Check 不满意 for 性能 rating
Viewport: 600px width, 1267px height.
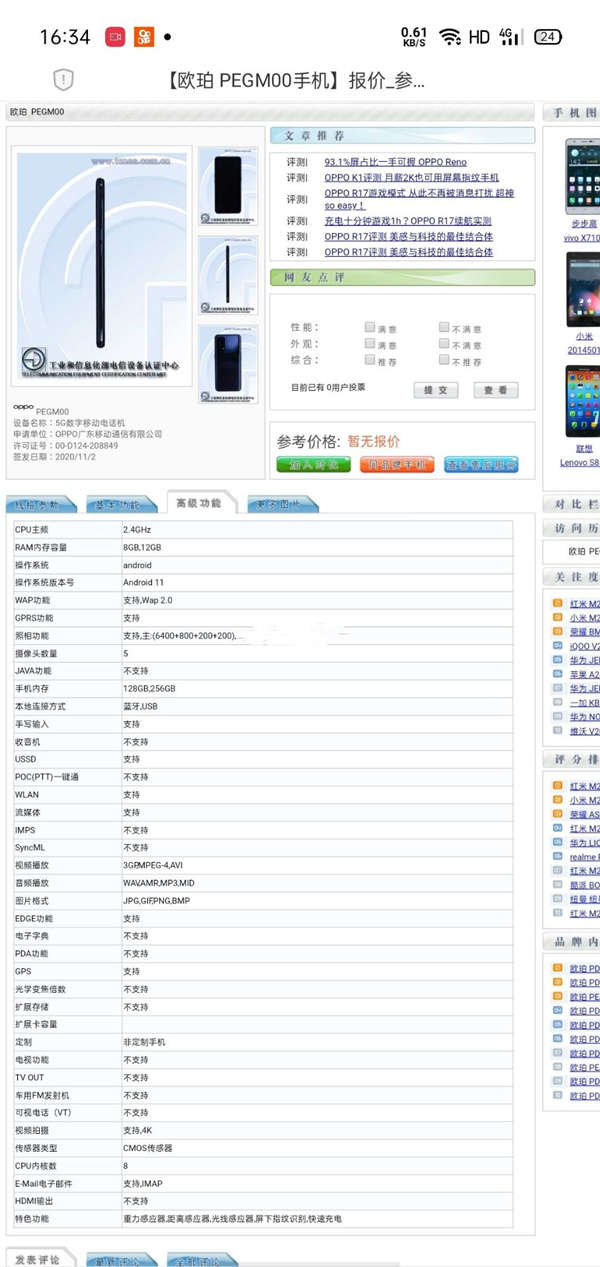[444, 327]
